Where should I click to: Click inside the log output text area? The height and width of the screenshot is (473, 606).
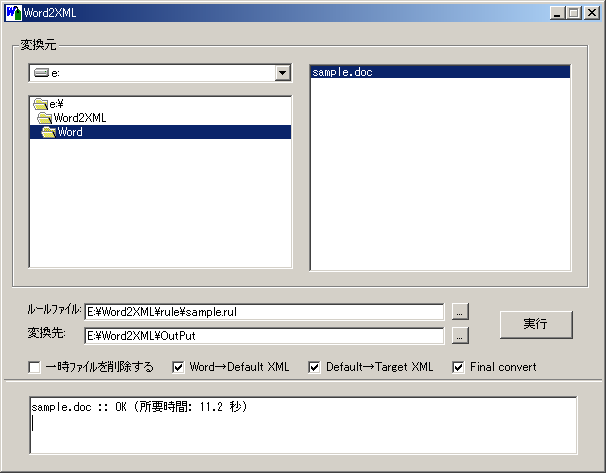303,425
